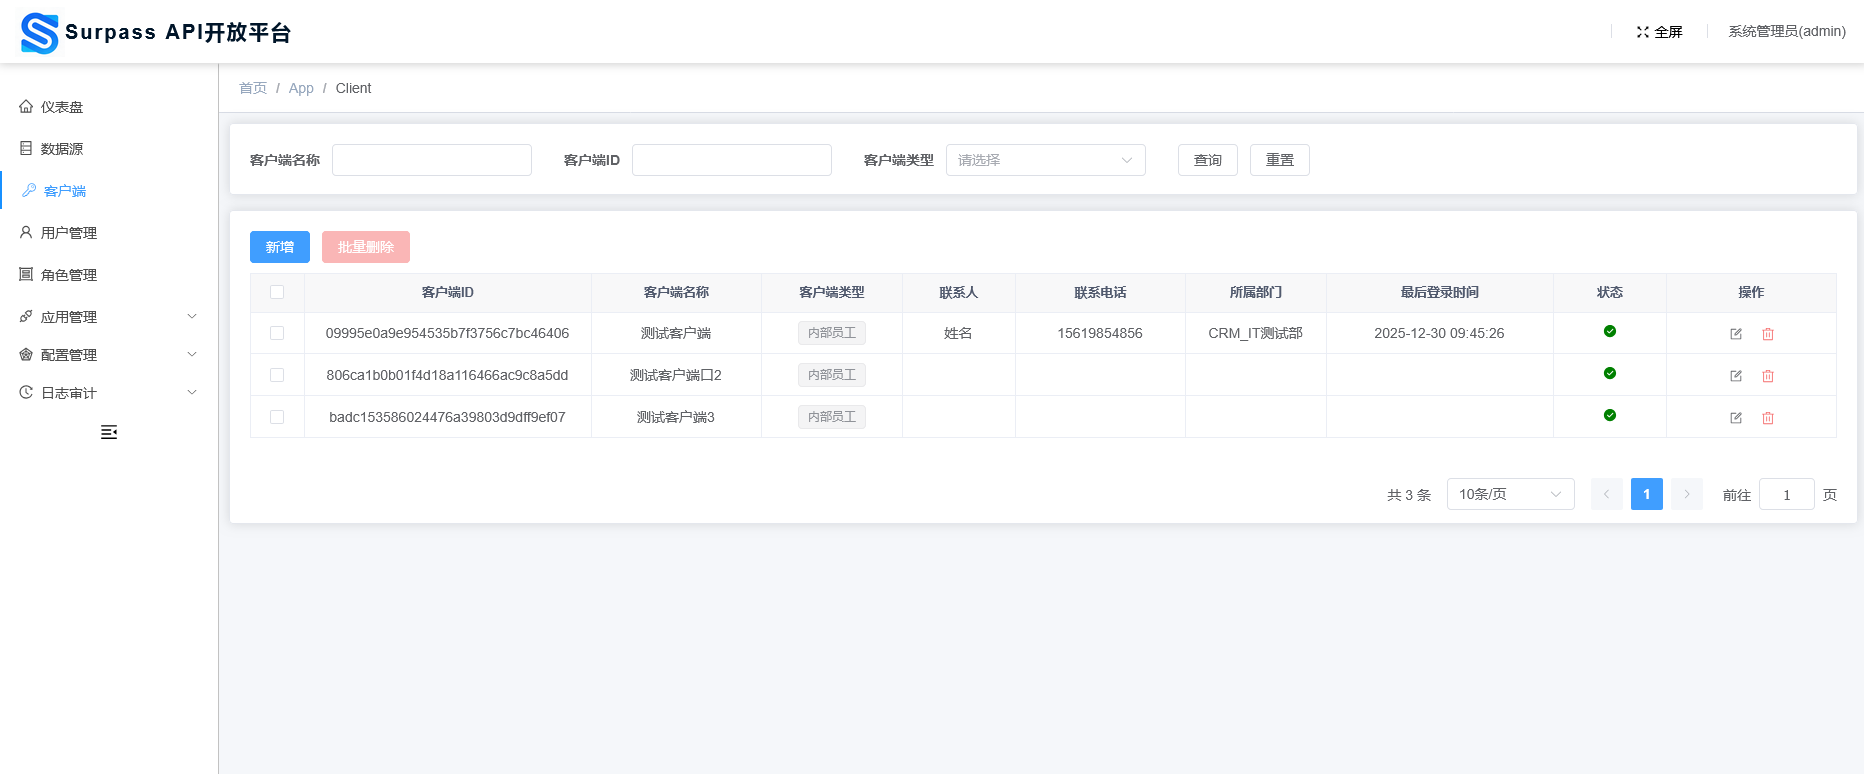Open 数据源 in the sidebar
Viewport: 1864px width, 774px height.
pyautogui.click(x=109, y=149)
